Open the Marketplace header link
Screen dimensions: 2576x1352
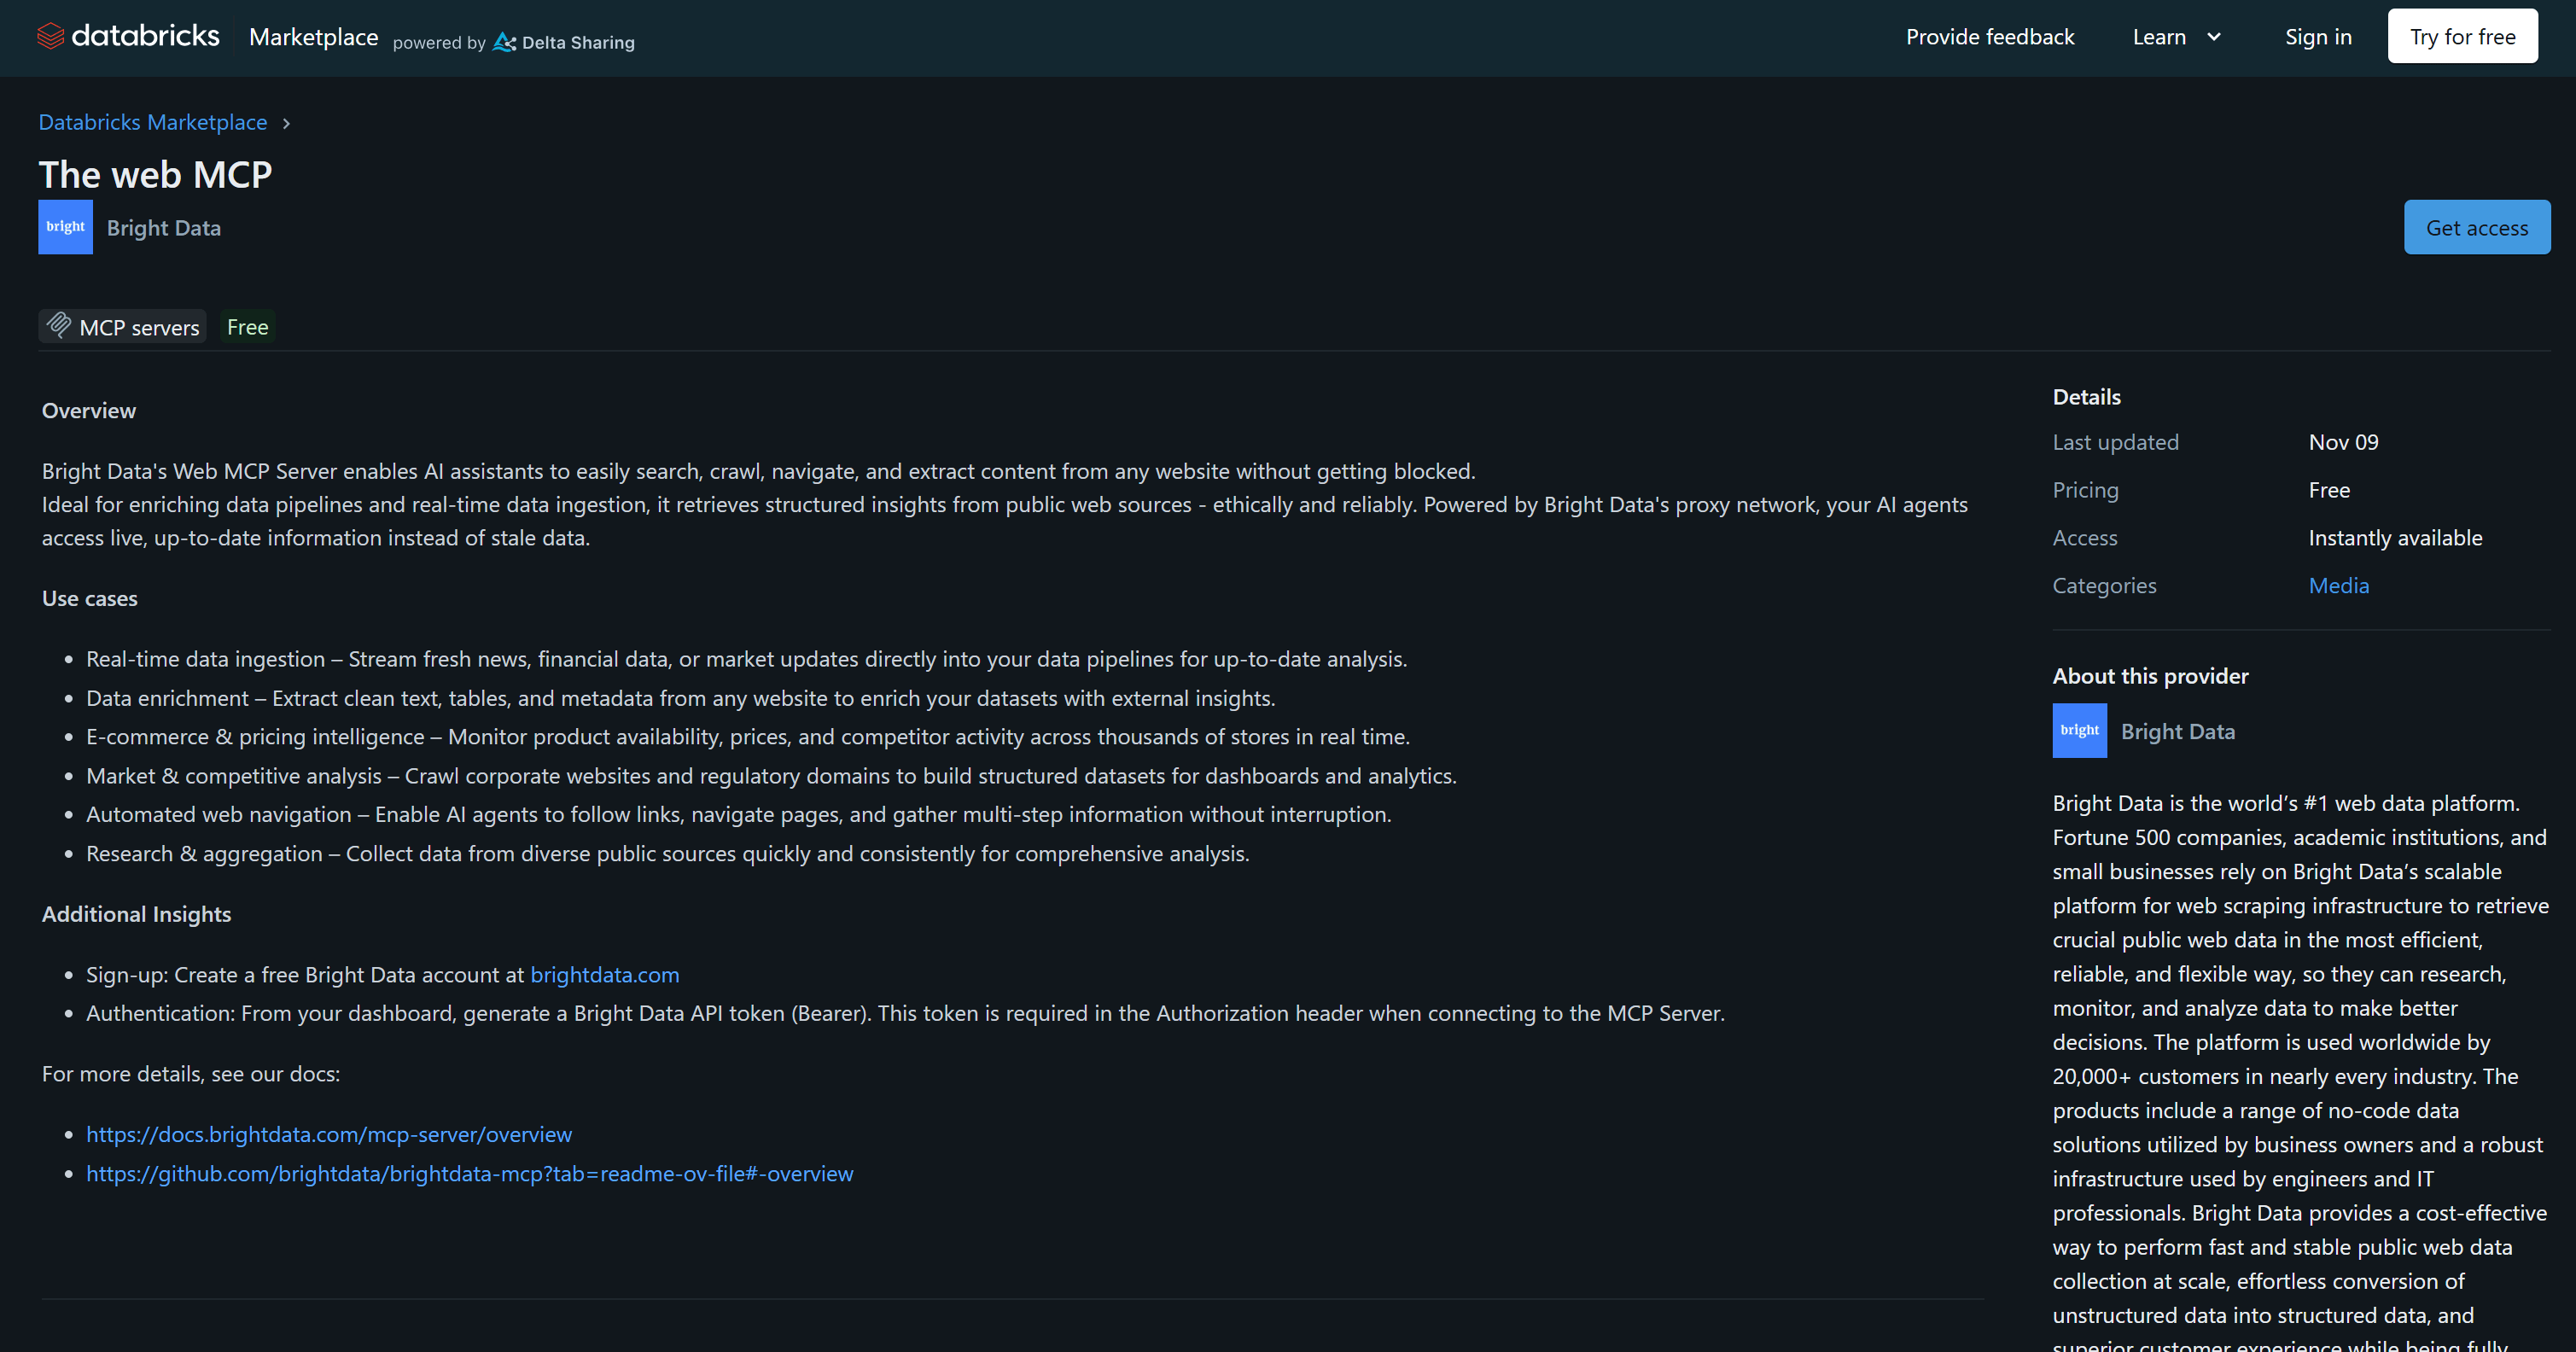[313, 37]
